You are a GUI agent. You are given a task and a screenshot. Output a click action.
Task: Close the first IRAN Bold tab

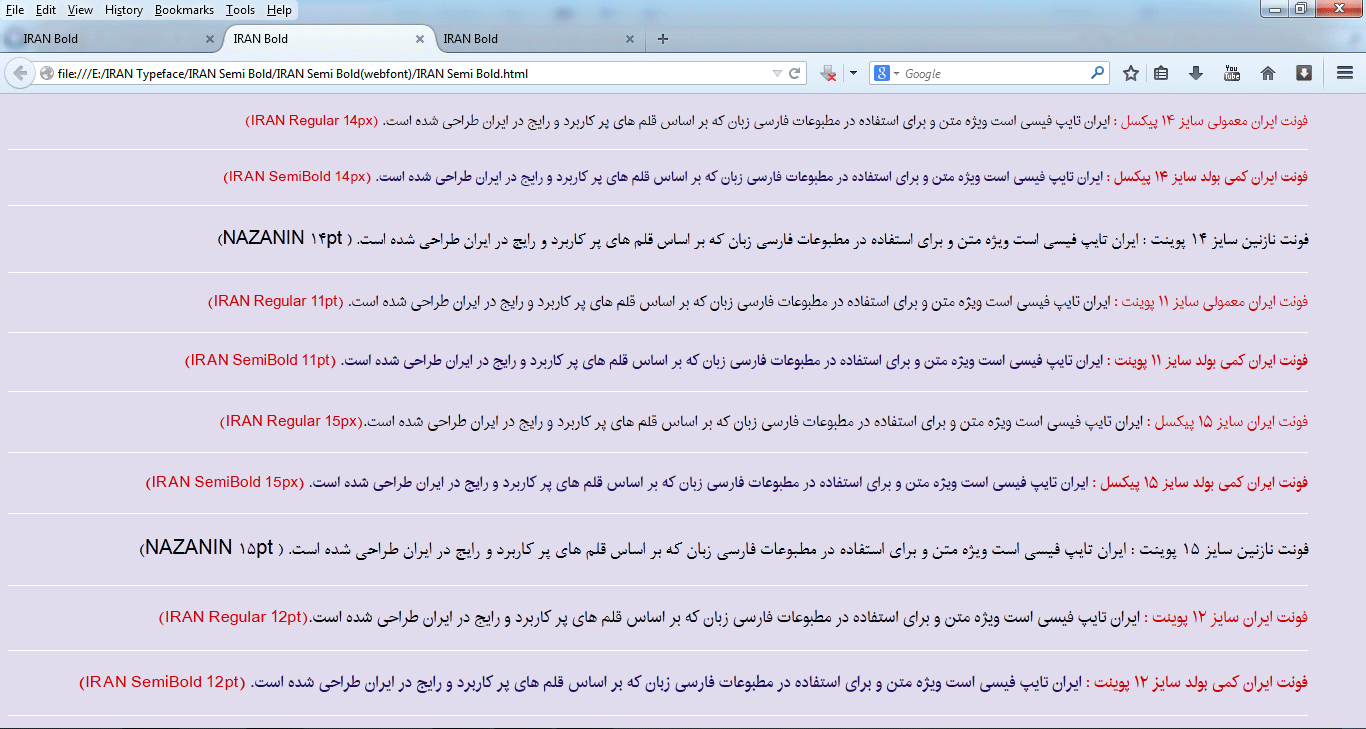(209, 39)
